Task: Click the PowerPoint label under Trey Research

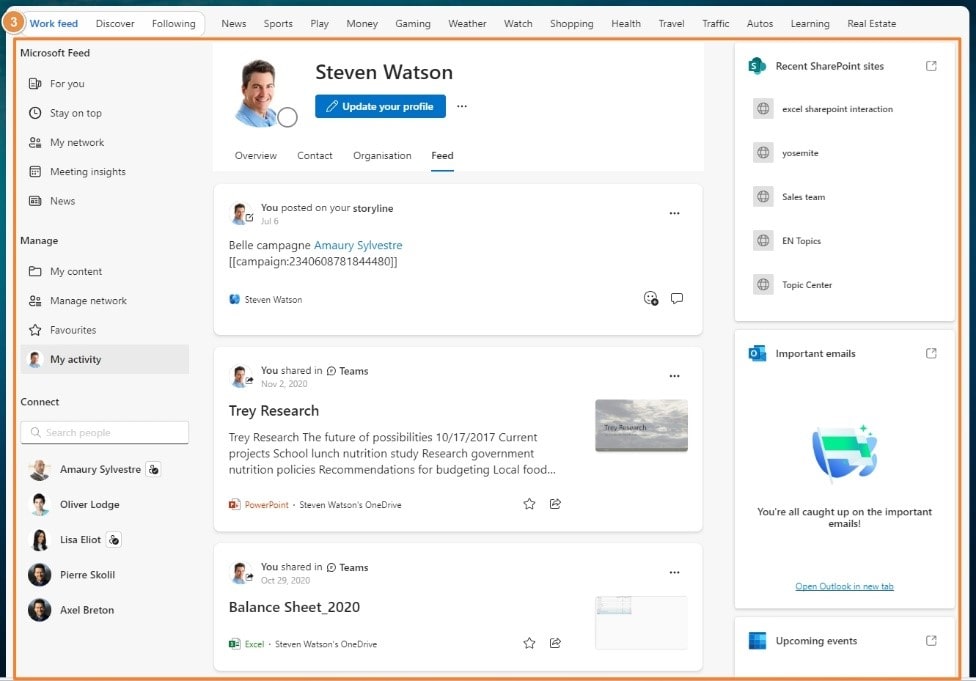Action: 266,505
